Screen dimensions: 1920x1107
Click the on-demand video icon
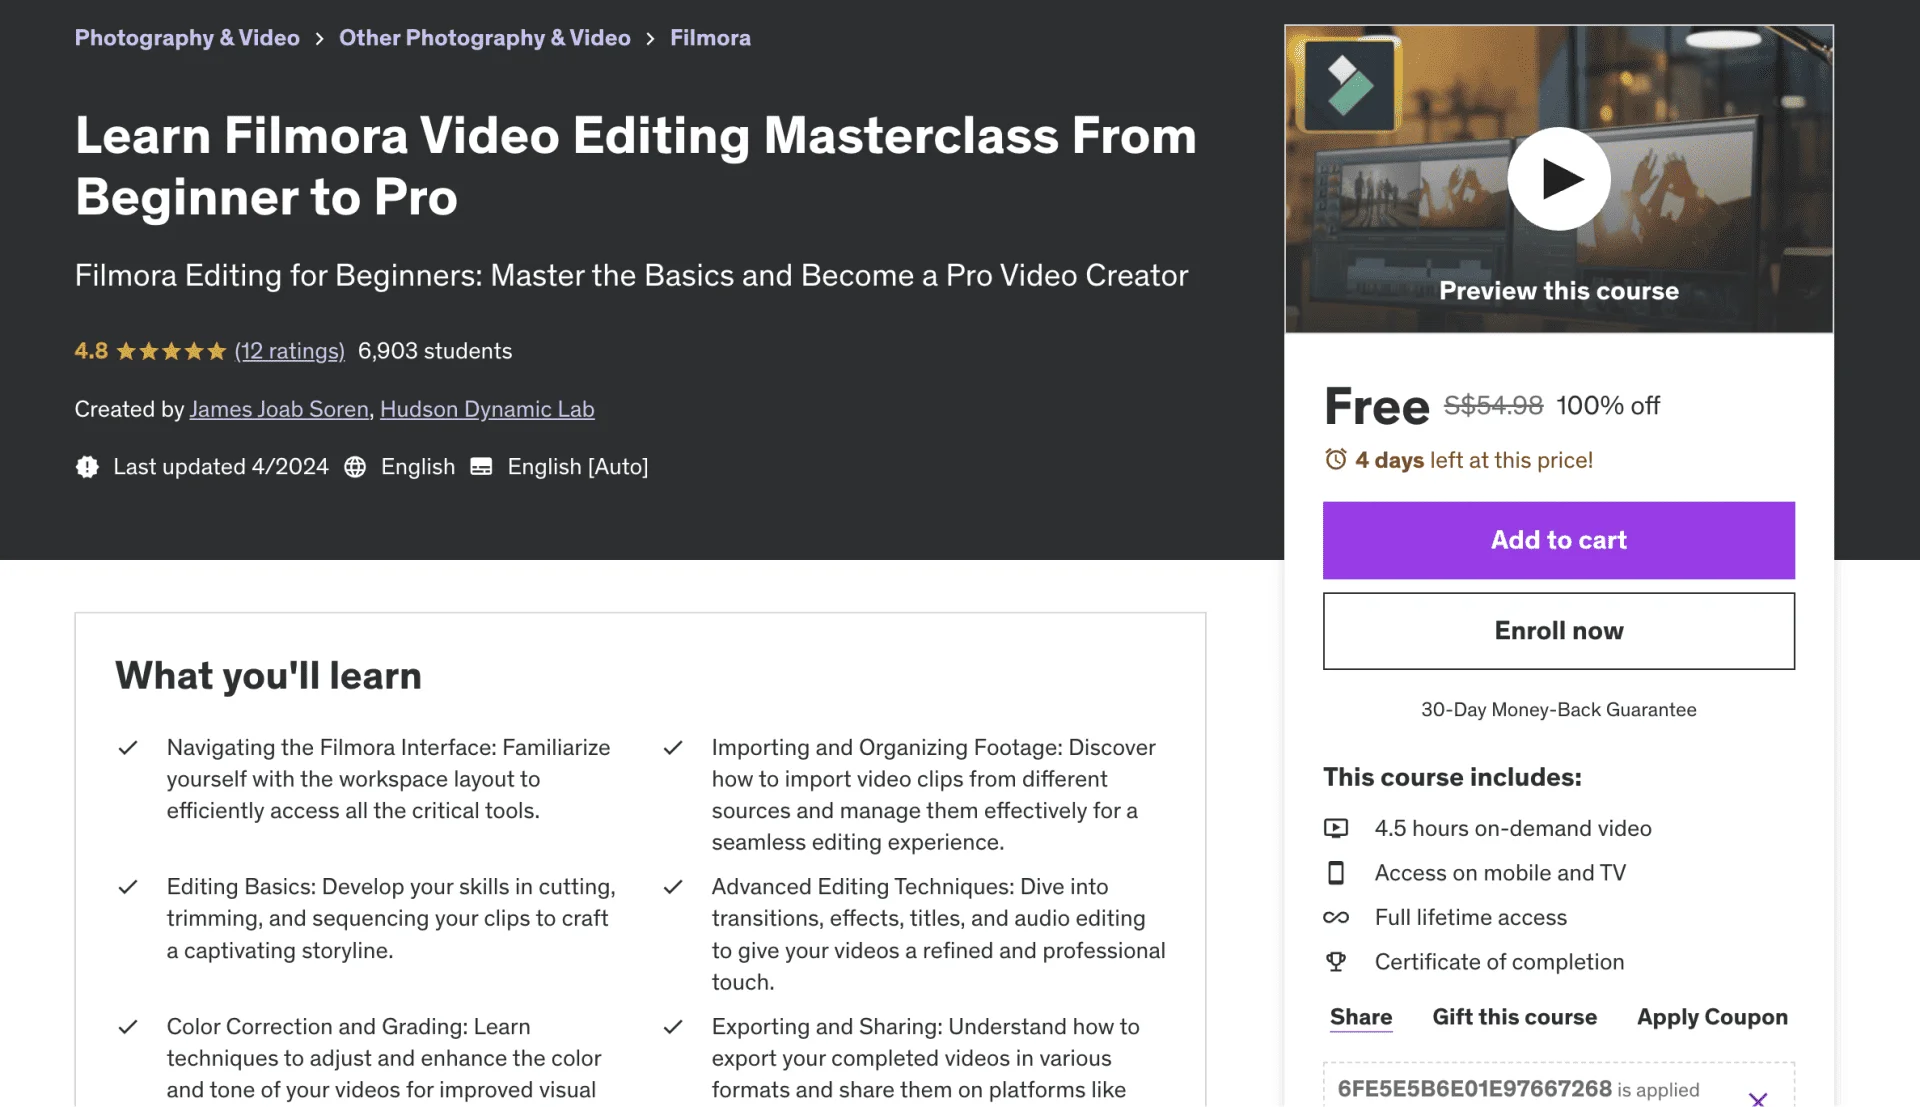point(1336,828)
